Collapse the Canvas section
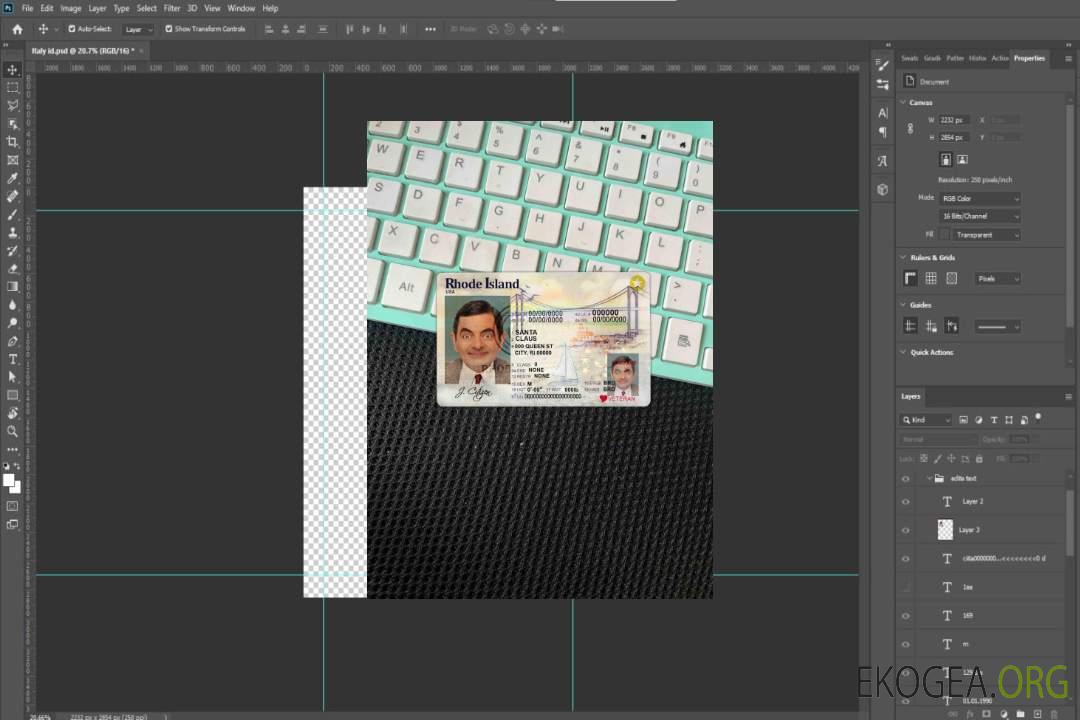Image resolution: width=1080 pixels, height=720 pixels. tap(903, 102)
